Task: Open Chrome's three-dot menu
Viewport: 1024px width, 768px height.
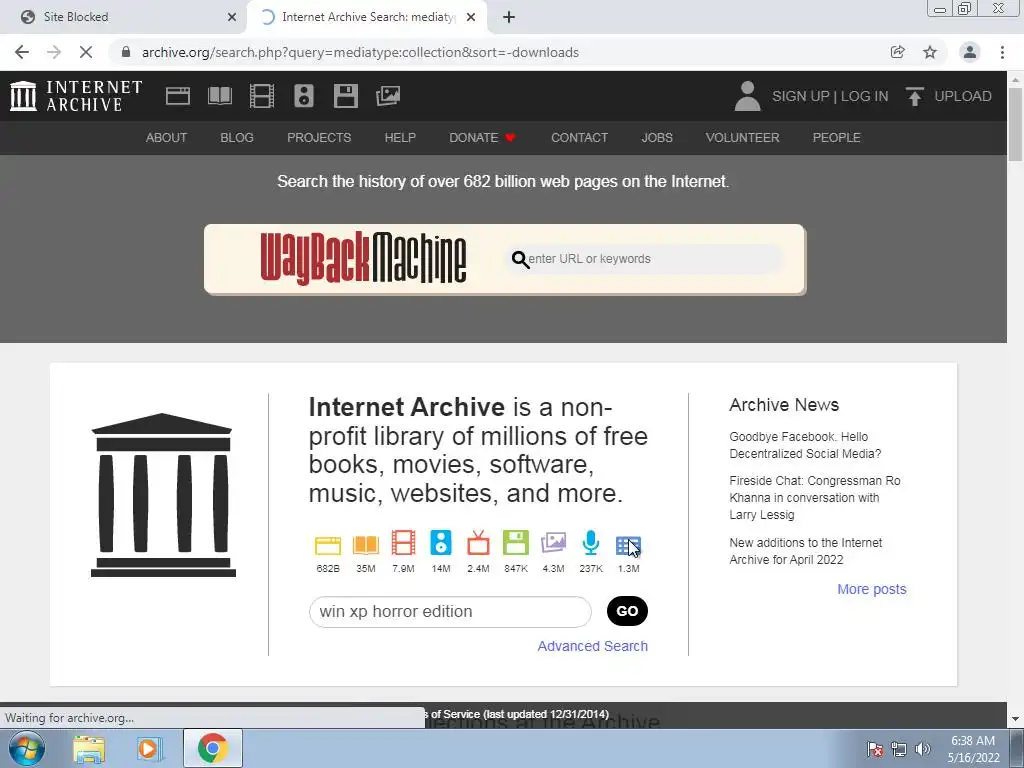Action: (x=1002, y=52)
